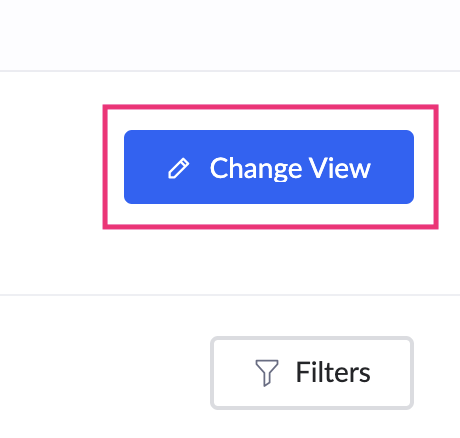Image resolution: width=460 pixels, height=438 pixels.
Task: Click the gray-bordered button with the funnel icon
Action: (x=312, y=373)
